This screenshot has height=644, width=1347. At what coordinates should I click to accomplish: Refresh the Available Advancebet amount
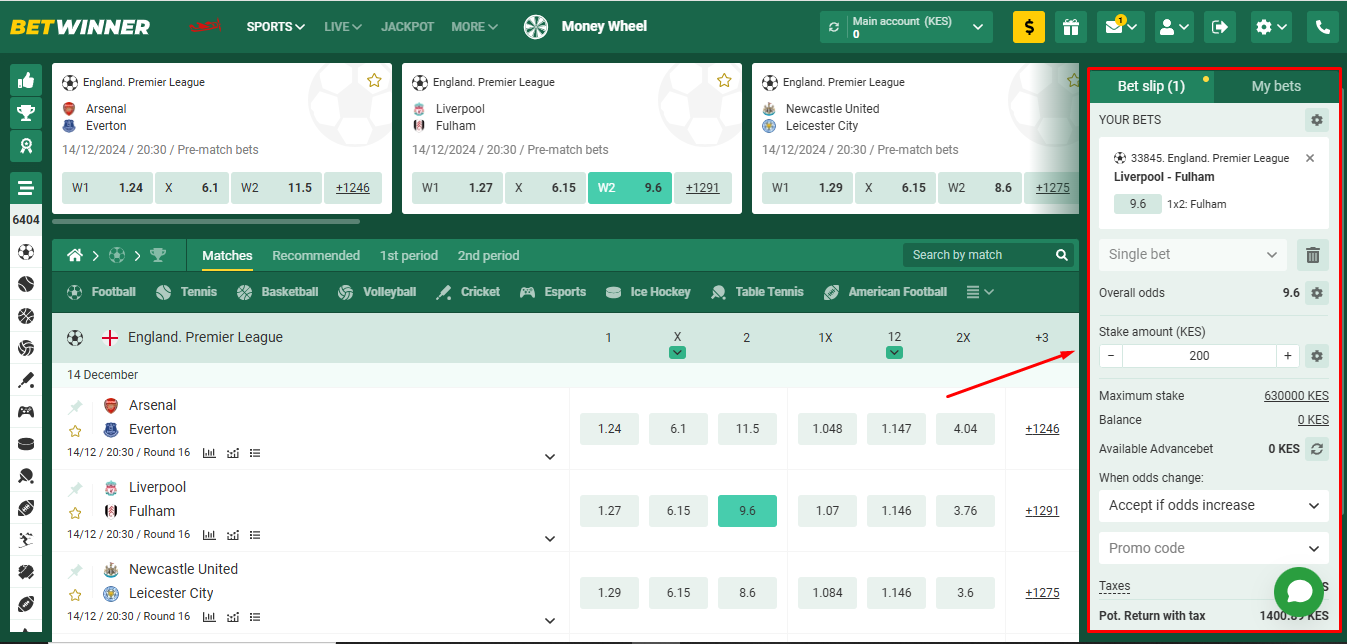(x=1317, y=449)
